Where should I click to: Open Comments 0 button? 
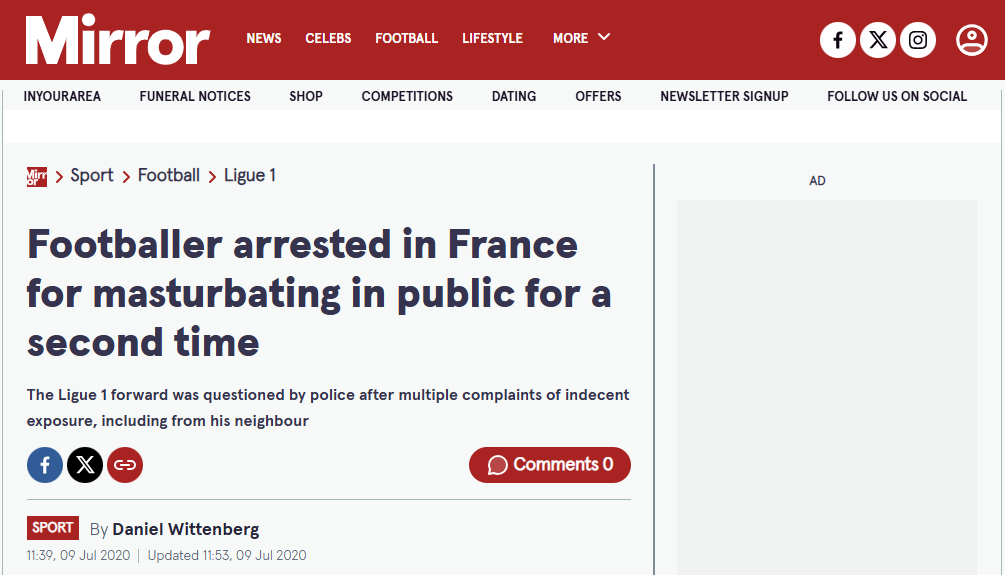pyautogui.click(x=550, y=465)
